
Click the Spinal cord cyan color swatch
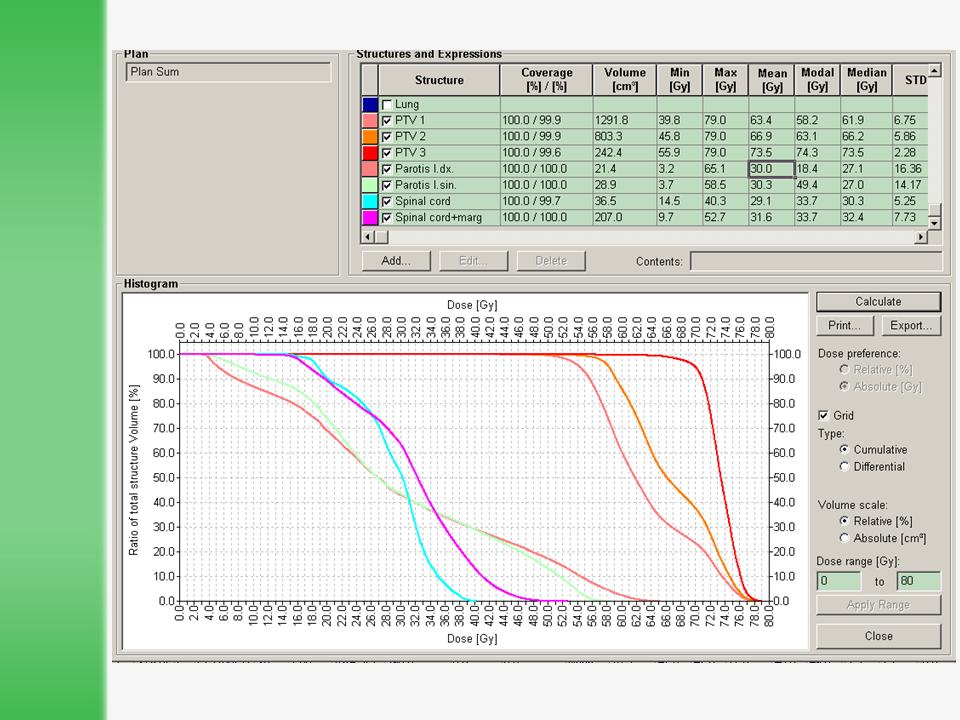click(x=370, y=201)
